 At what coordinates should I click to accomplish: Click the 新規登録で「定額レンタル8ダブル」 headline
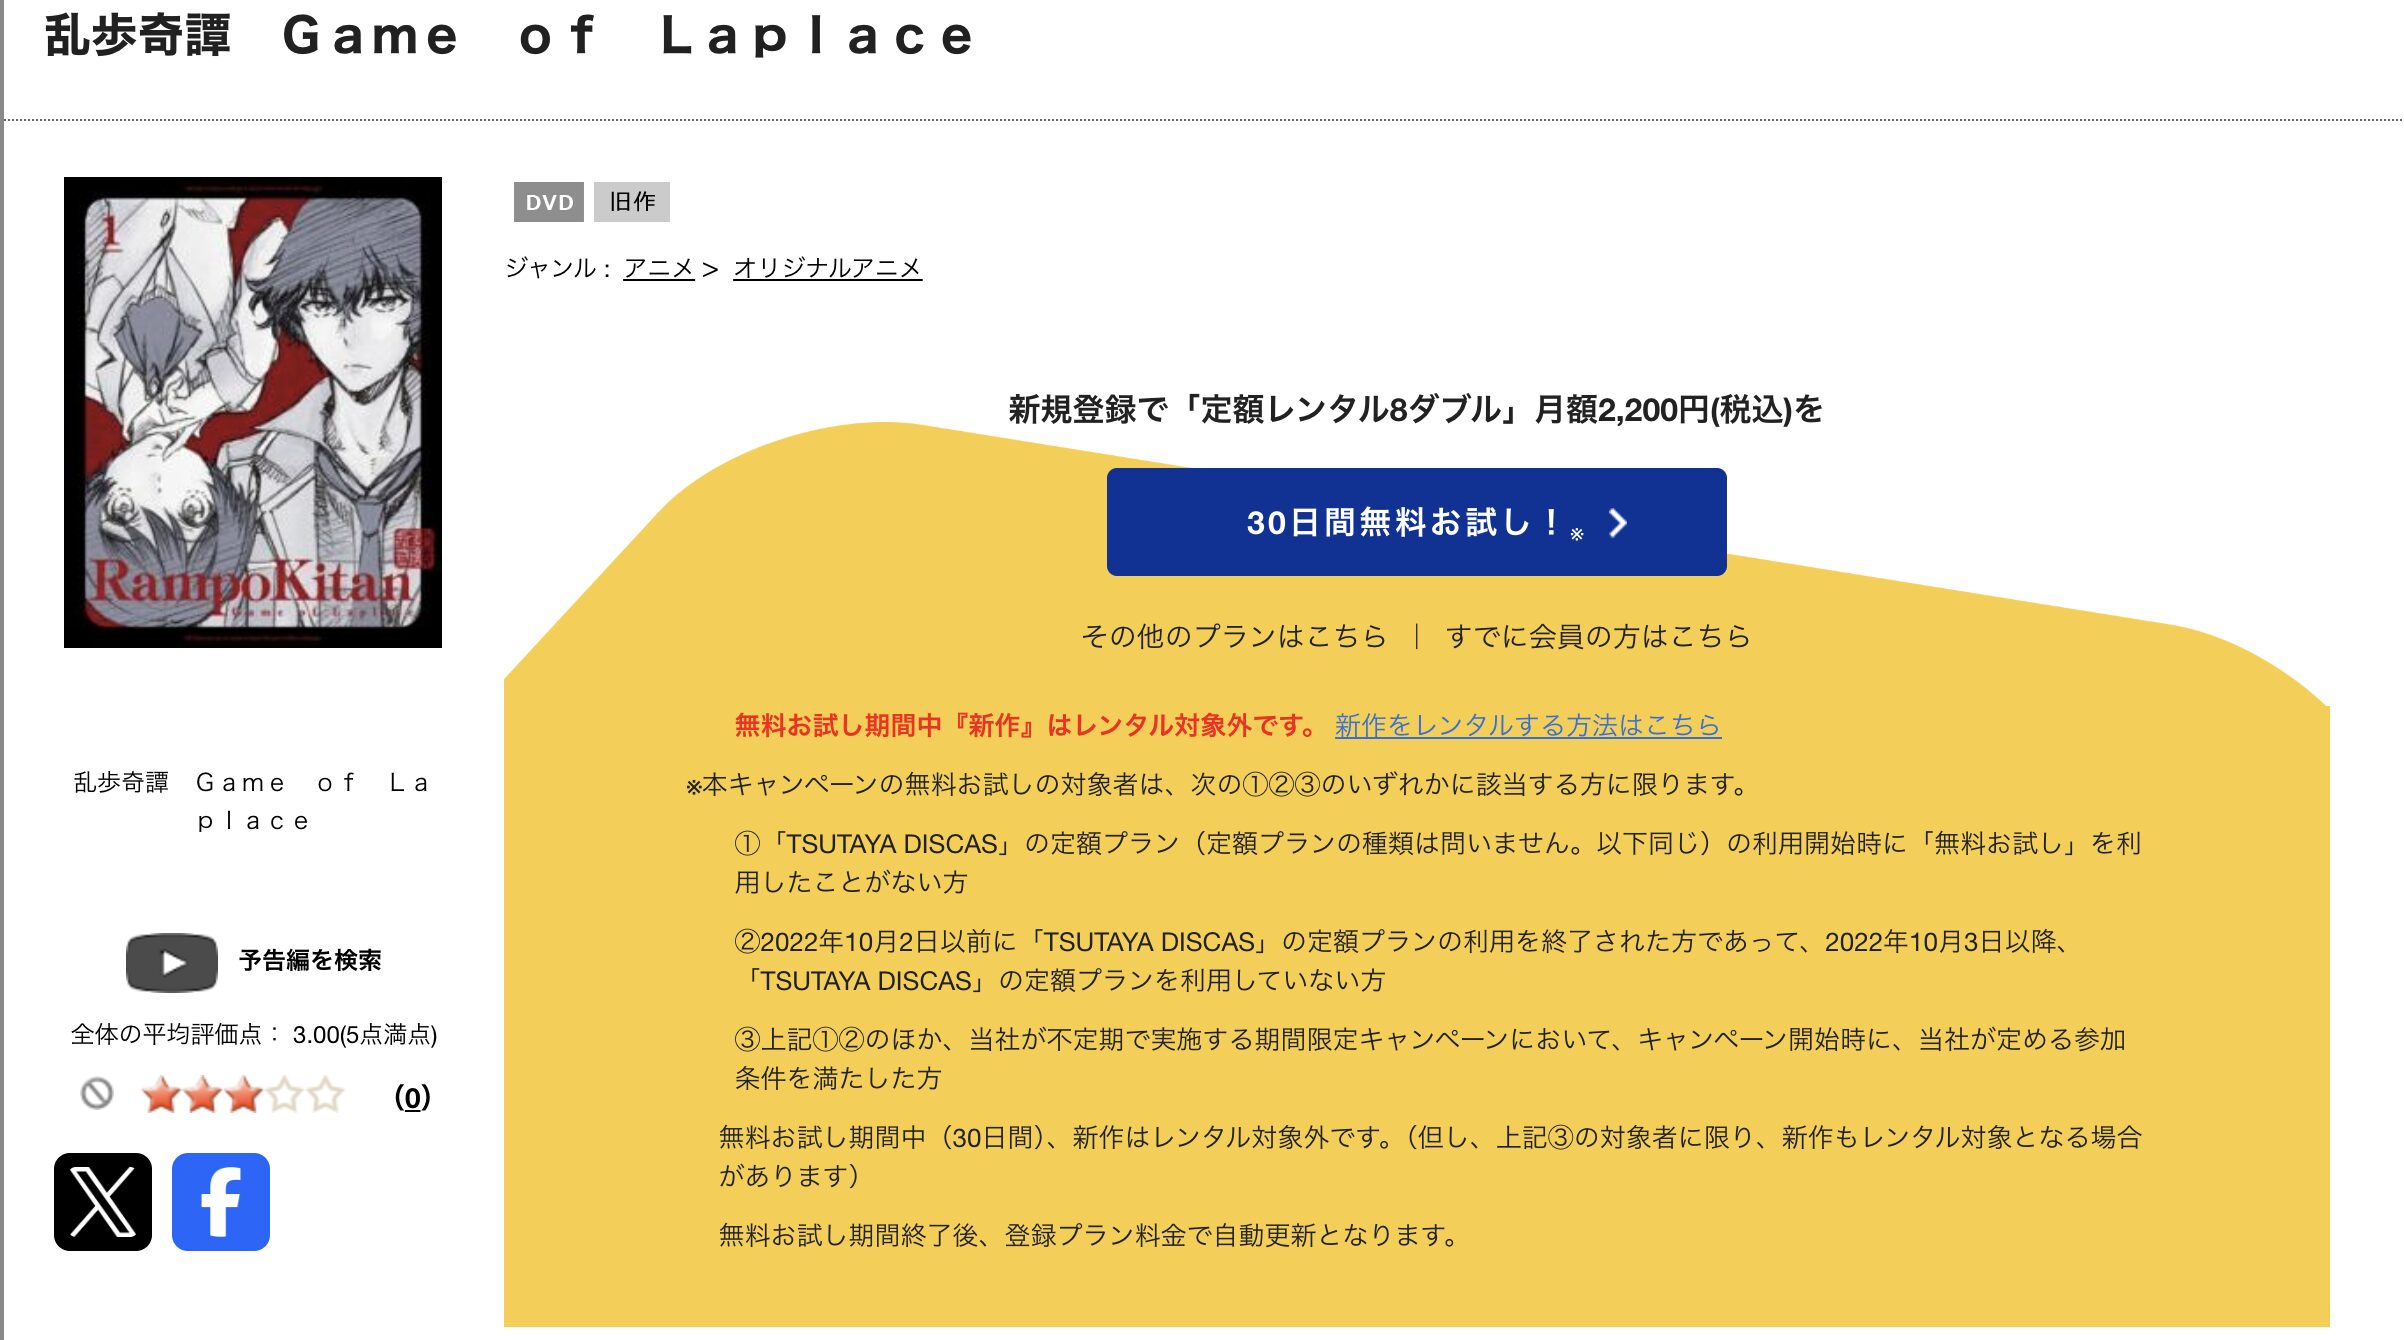tap(1416, 409)
